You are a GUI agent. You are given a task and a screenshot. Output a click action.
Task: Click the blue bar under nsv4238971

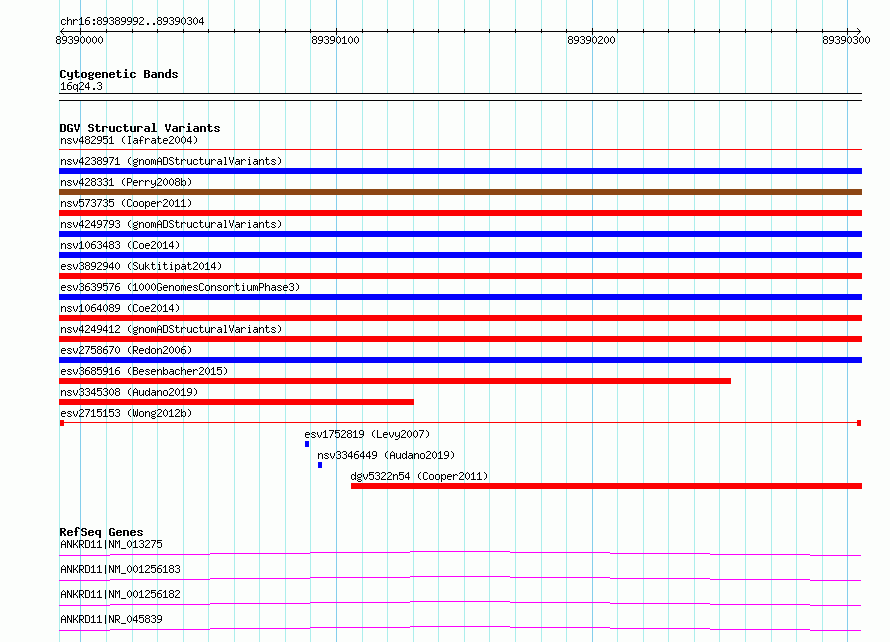[x=460, y=171]
